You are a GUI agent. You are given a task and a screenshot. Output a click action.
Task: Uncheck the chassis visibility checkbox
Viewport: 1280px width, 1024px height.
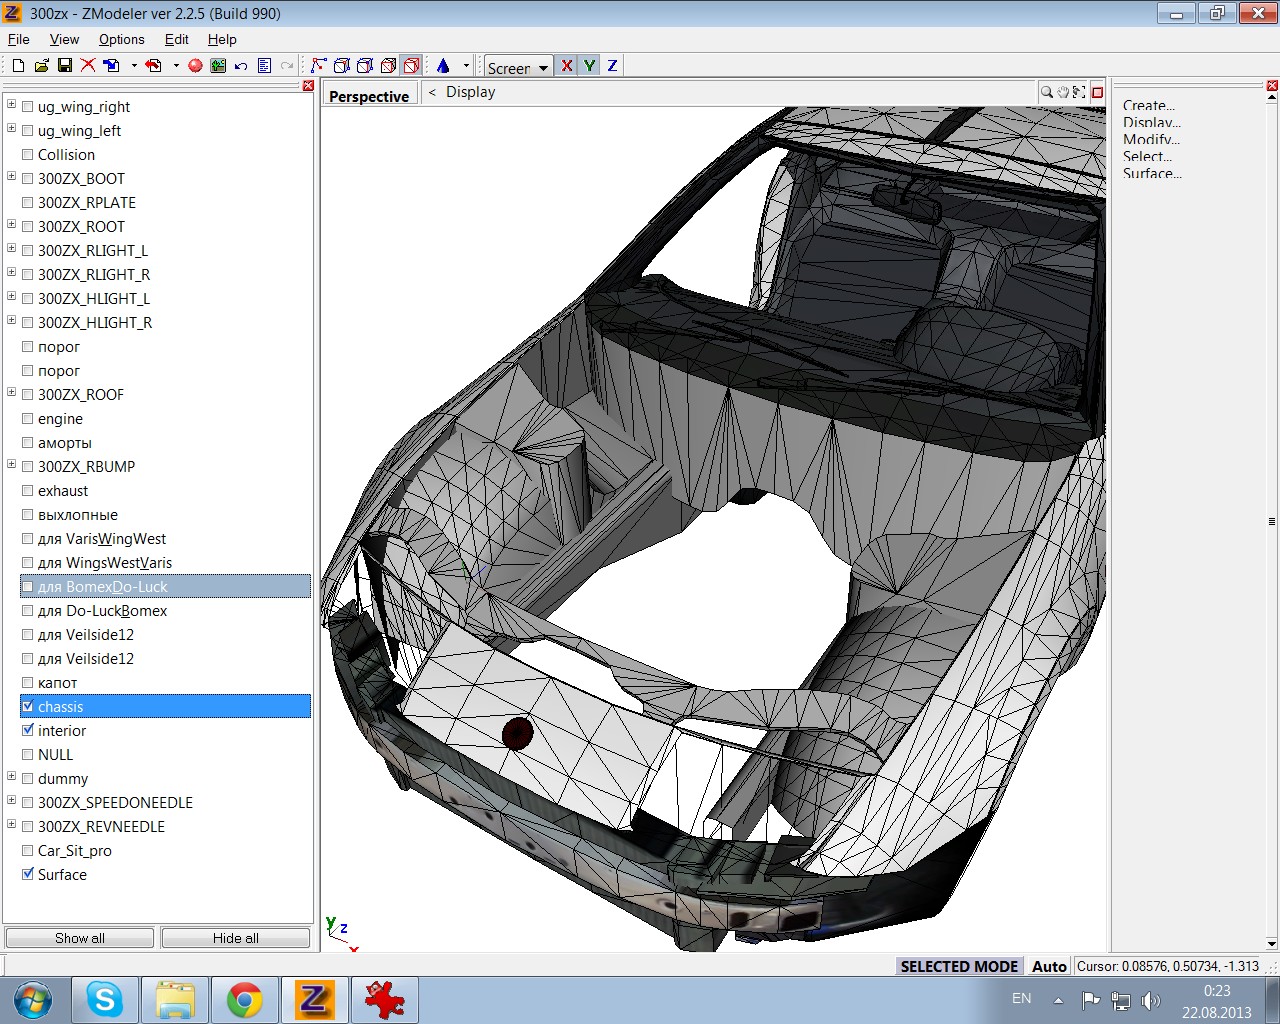(28, 707)
